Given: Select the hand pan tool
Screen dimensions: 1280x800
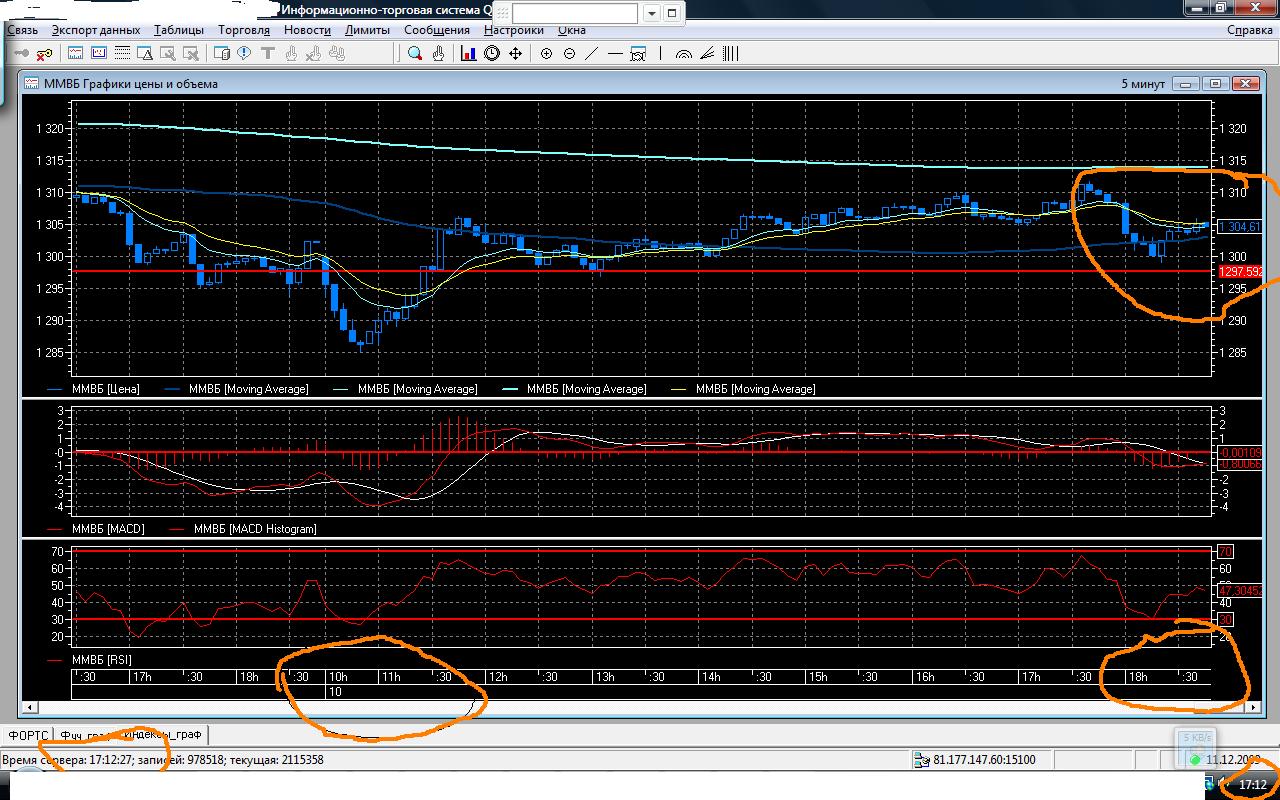Looking at the screenshot, I should pos(438,54).
